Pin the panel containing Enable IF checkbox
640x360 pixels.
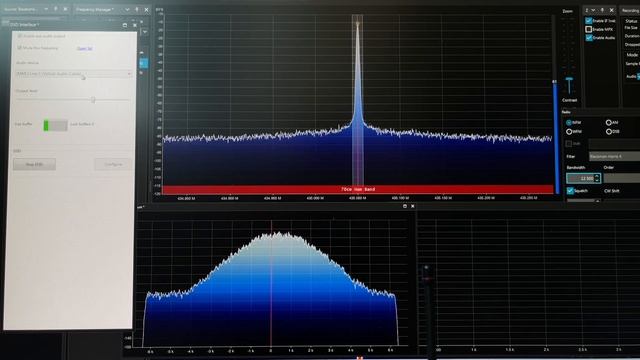click(x=602, y=10)
